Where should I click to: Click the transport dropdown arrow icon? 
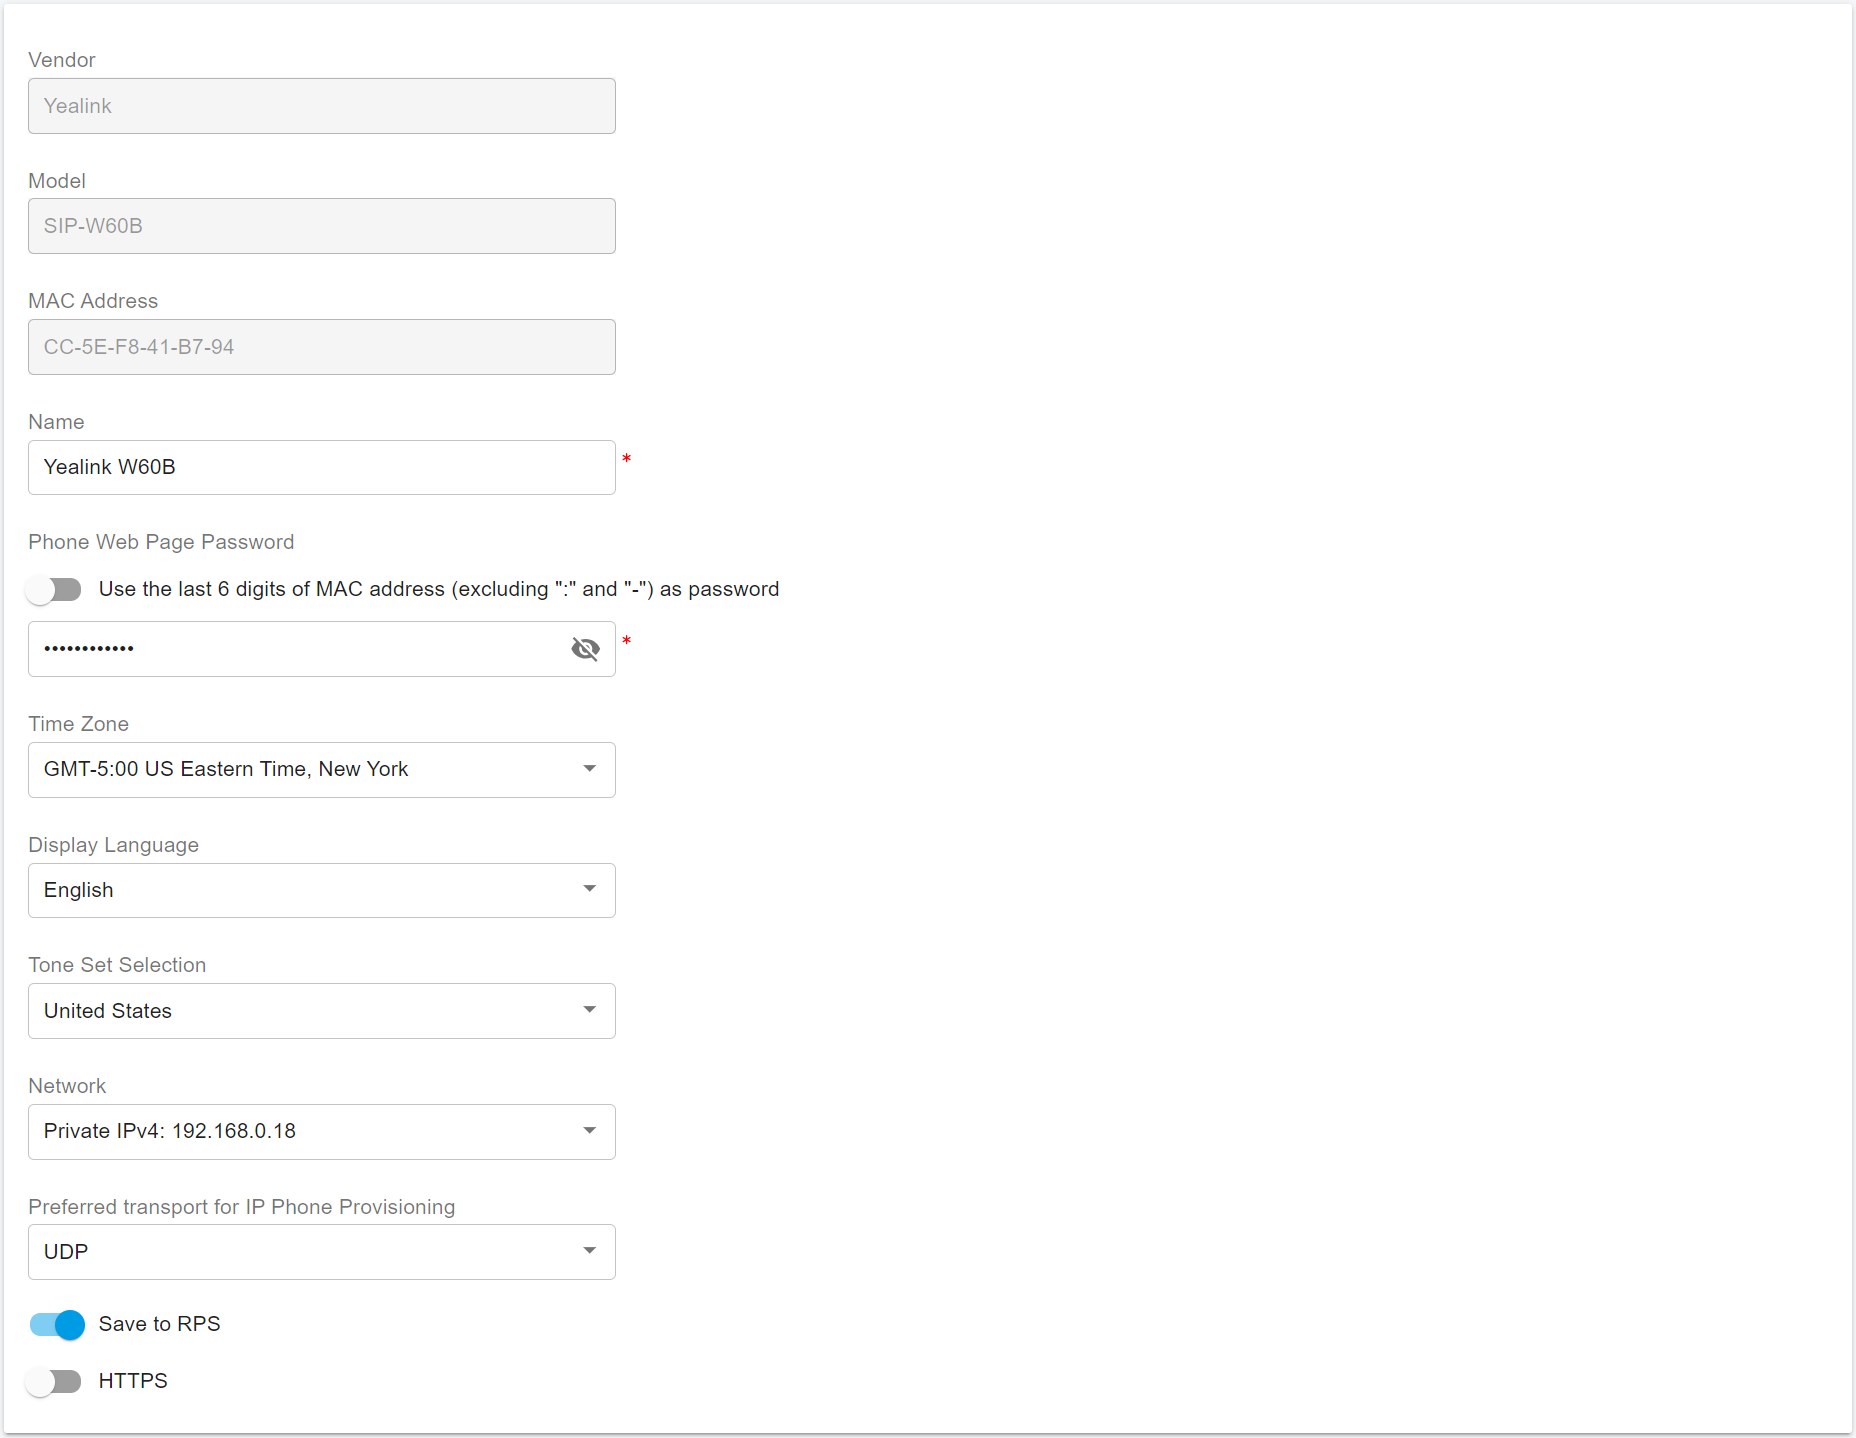pos(590,1251)
